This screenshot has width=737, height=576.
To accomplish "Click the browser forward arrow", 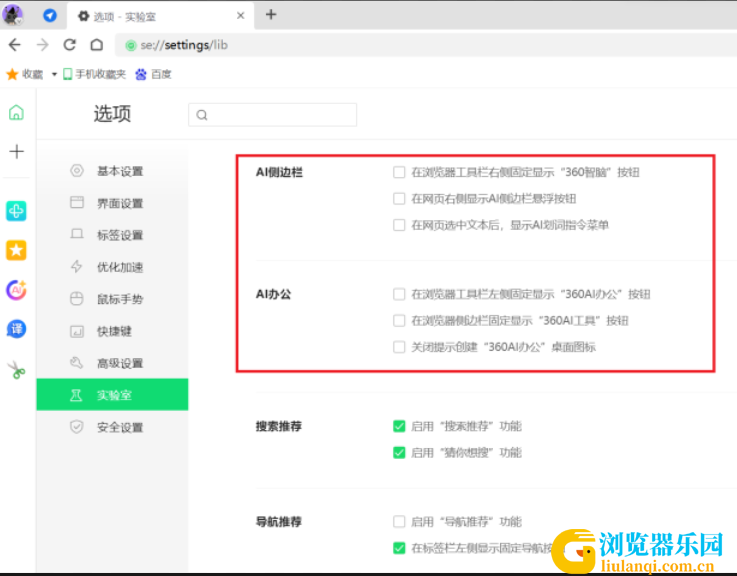I will [x=42, y=45].
